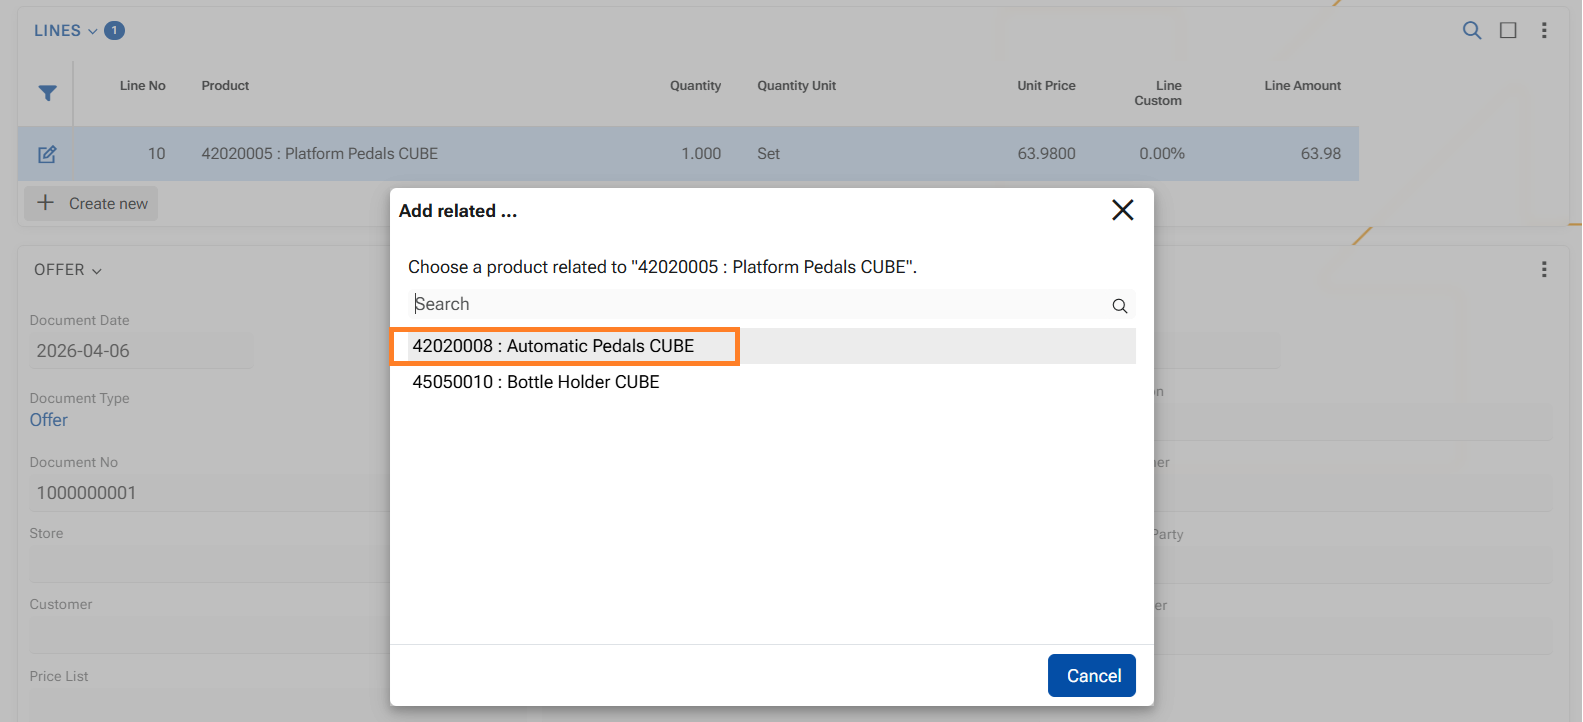Choose 45050010 : Bottle Holder CUBE
Viewport: 1583px width, 722px height.
click(x=536, y=382)
